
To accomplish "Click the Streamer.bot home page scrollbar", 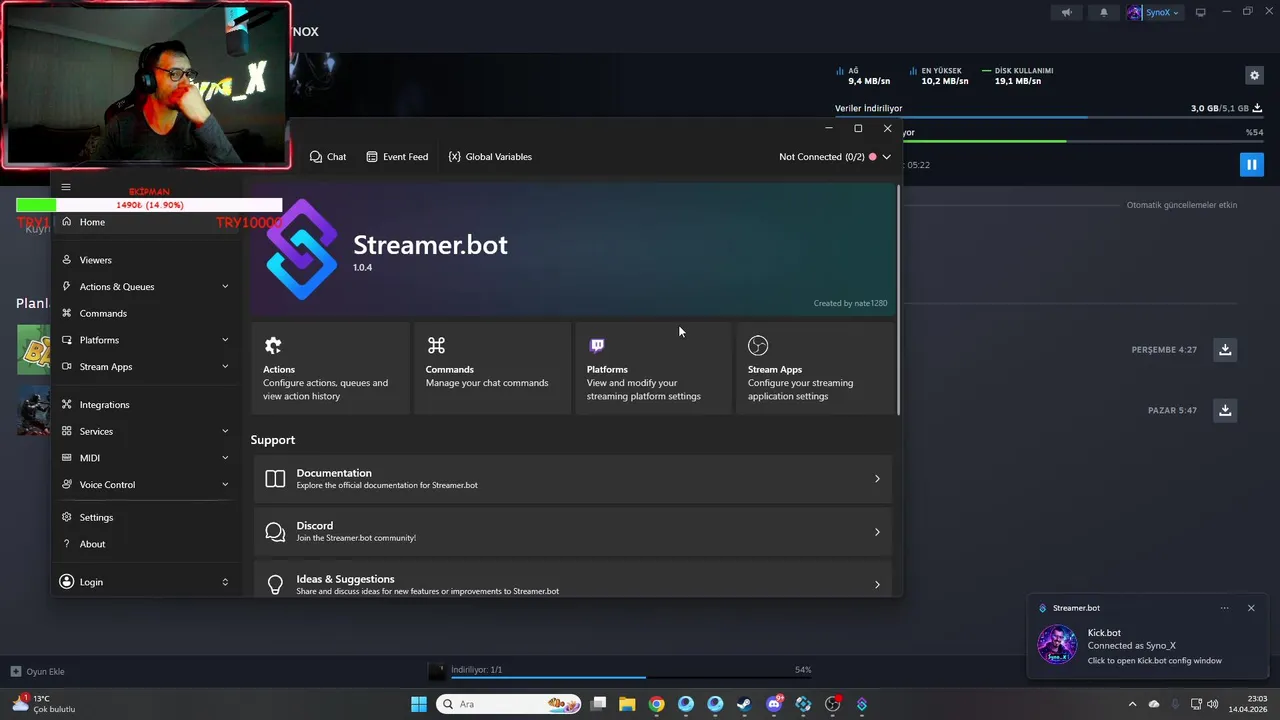I will click(x=899, y=300).
